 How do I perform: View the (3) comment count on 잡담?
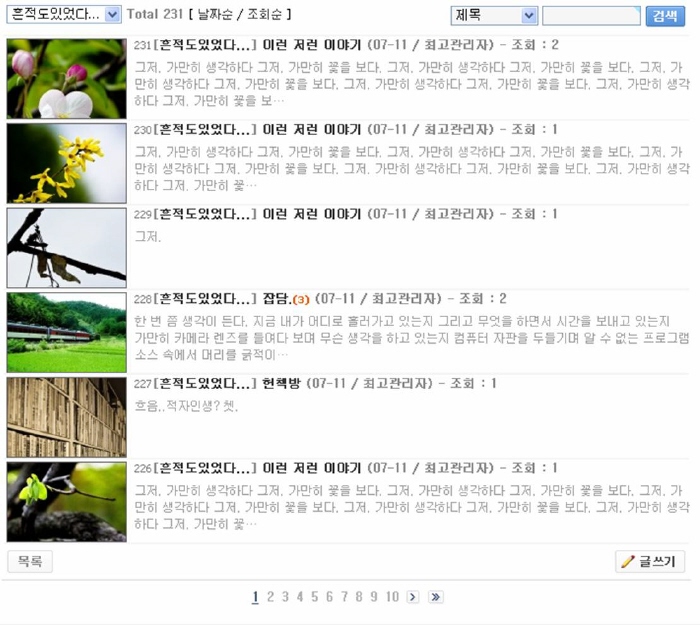301,300
